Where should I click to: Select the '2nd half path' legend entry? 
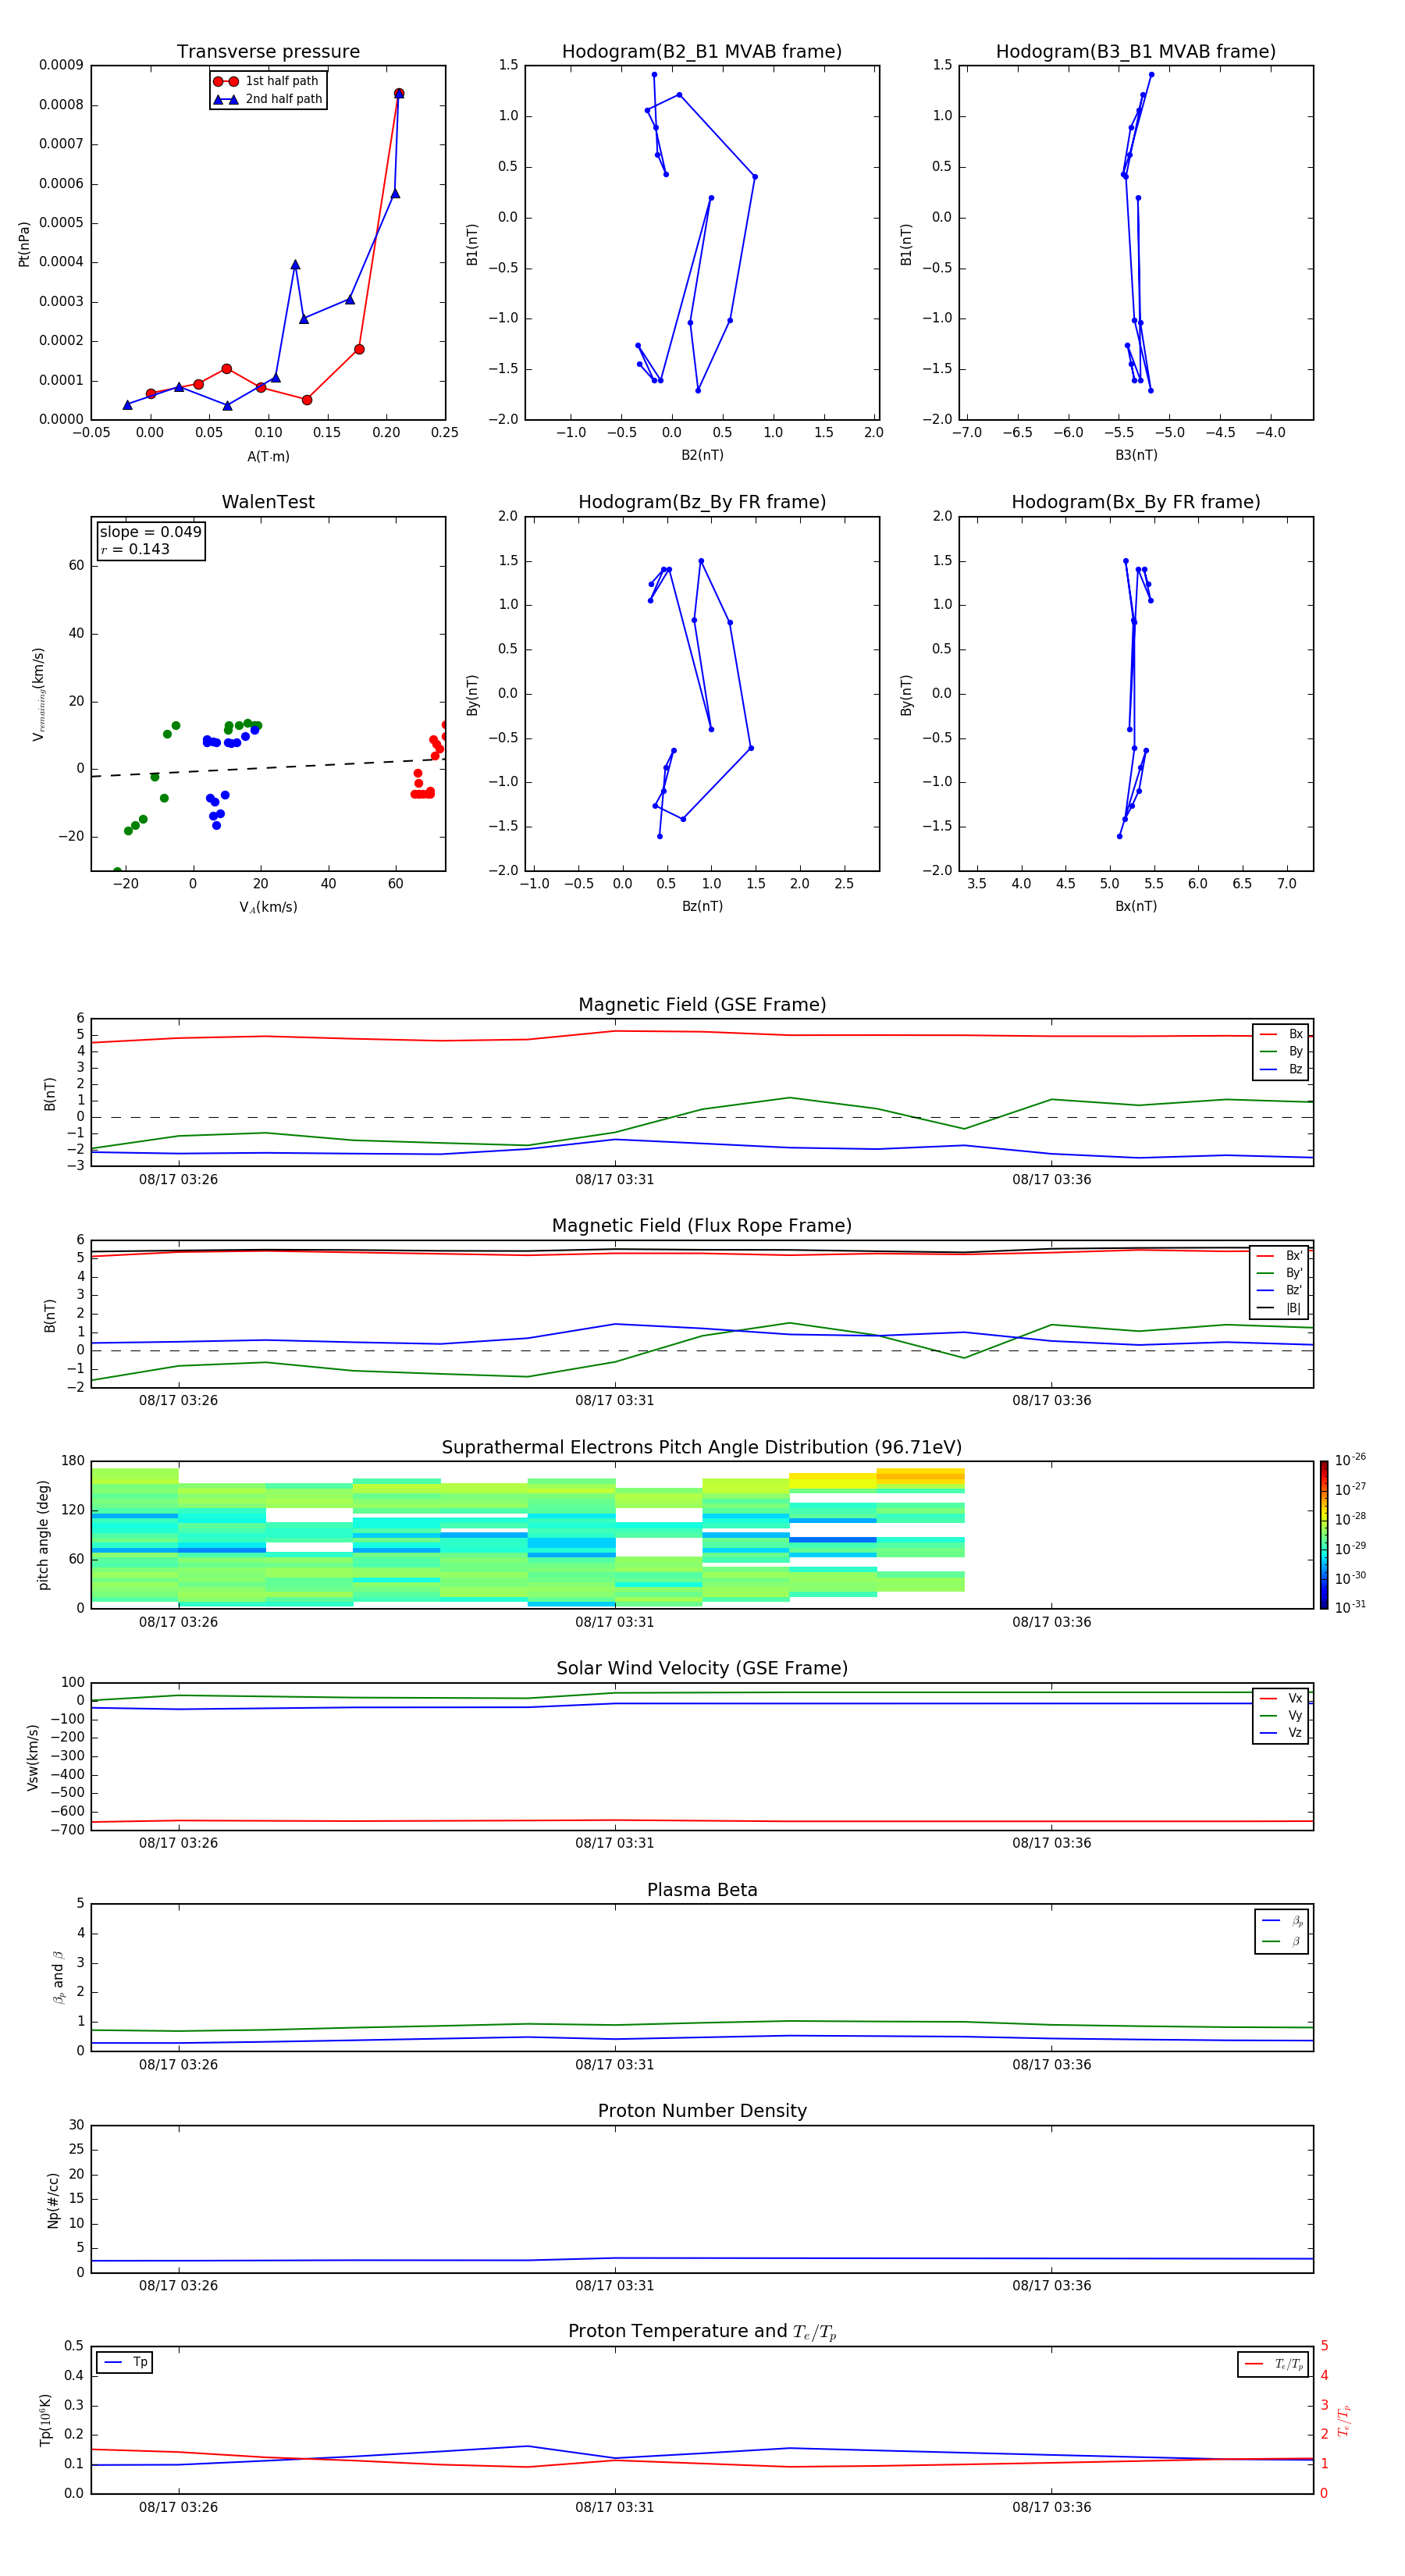click(x=268, y=99)
